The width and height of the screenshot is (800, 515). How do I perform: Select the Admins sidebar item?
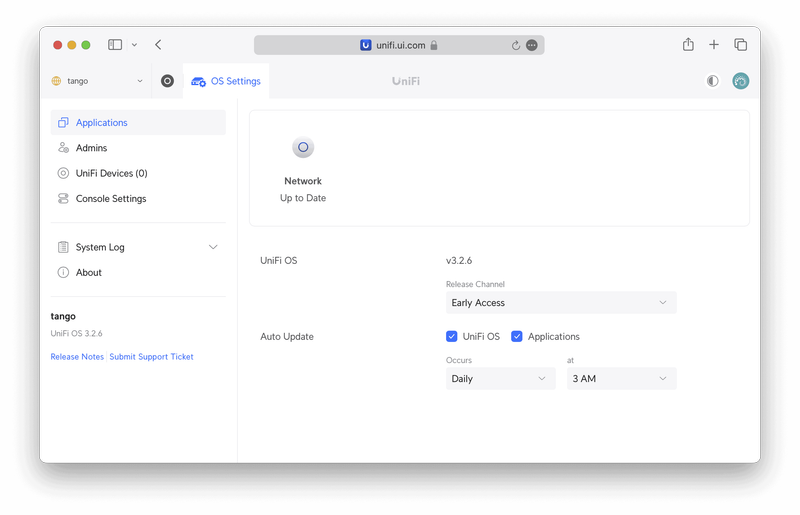[x=91, y=148]
